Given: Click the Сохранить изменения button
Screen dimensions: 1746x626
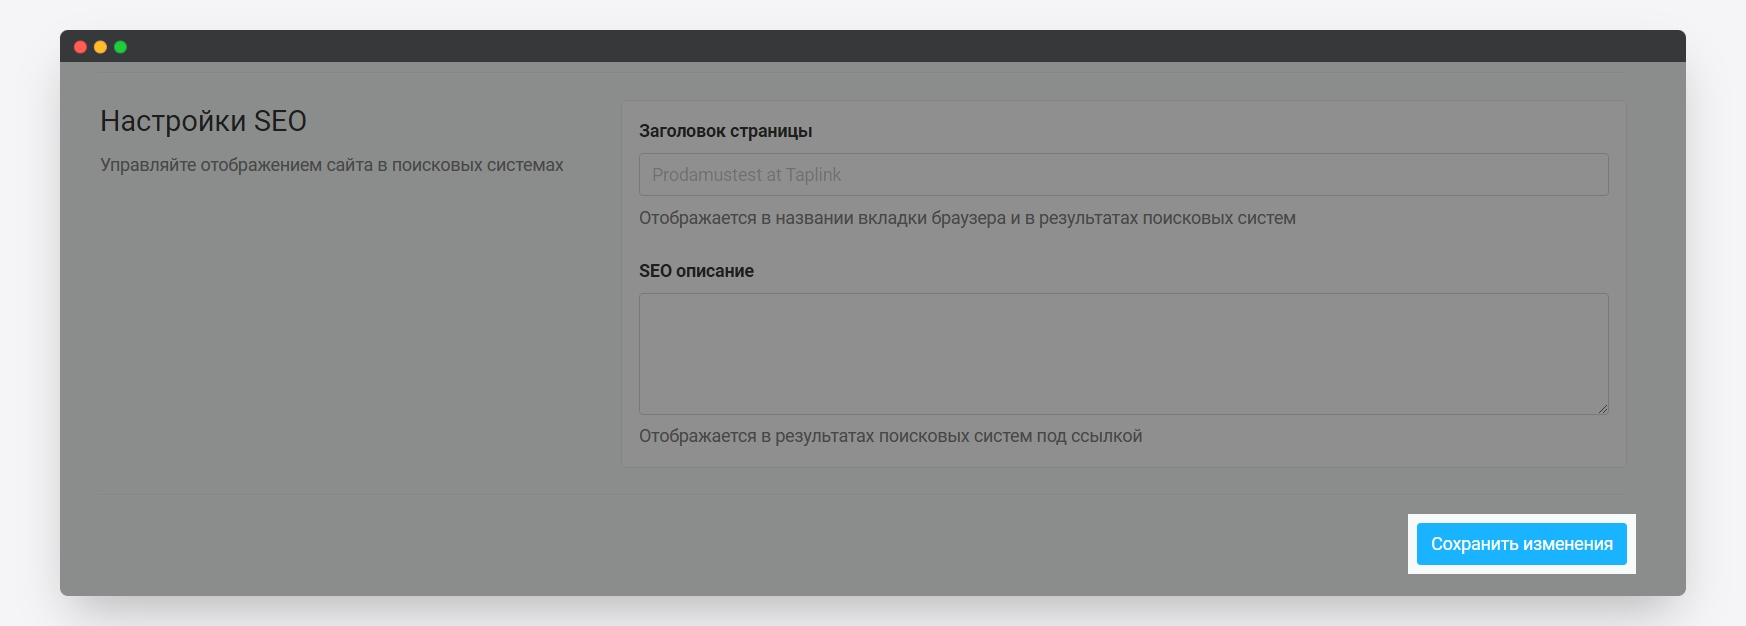Looking at the screenshot, I should pos(1521,544).
